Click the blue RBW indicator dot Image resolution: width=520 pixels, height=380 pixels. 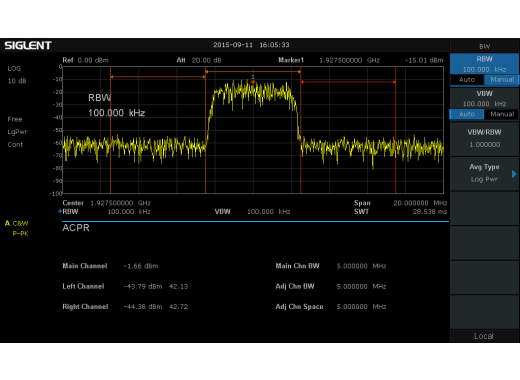click(60, 211)
